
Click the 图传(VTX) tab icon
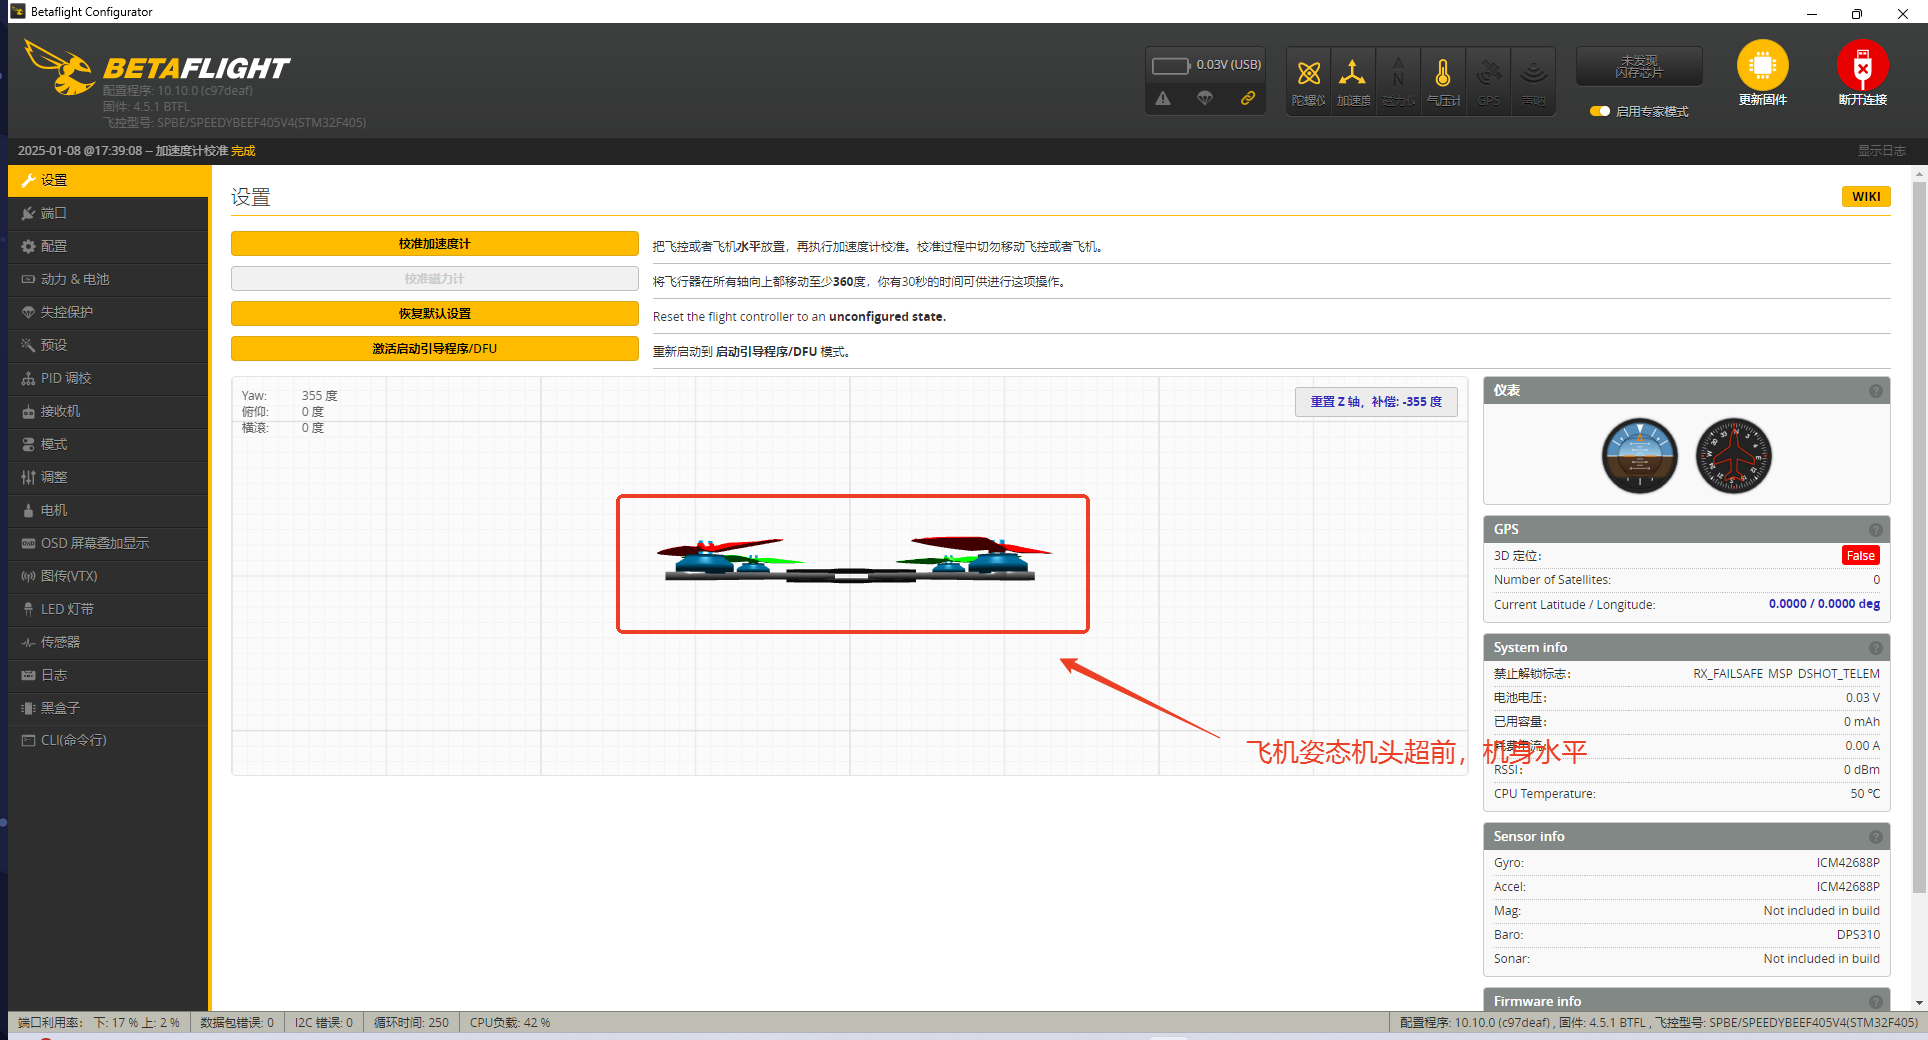[x=28, y=576]
